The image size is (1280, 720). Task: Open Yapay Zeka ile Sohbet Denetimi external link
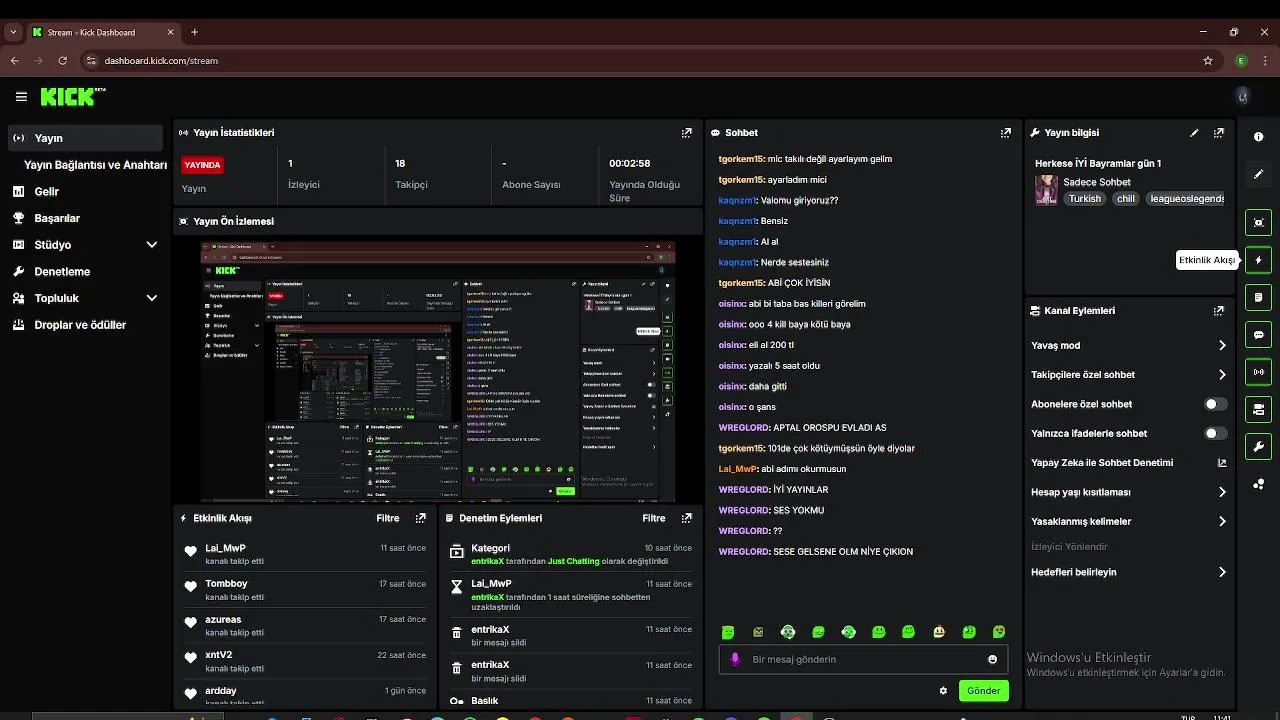point(1221,463)
